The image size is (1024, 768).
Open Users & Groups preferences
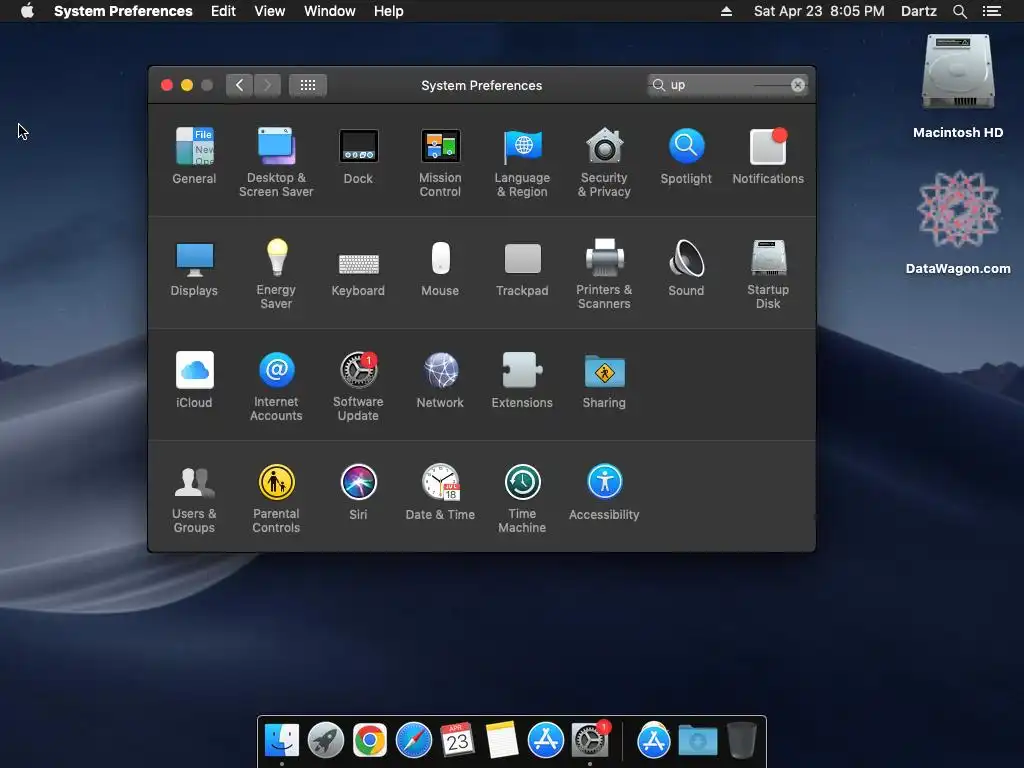[194, 498]
